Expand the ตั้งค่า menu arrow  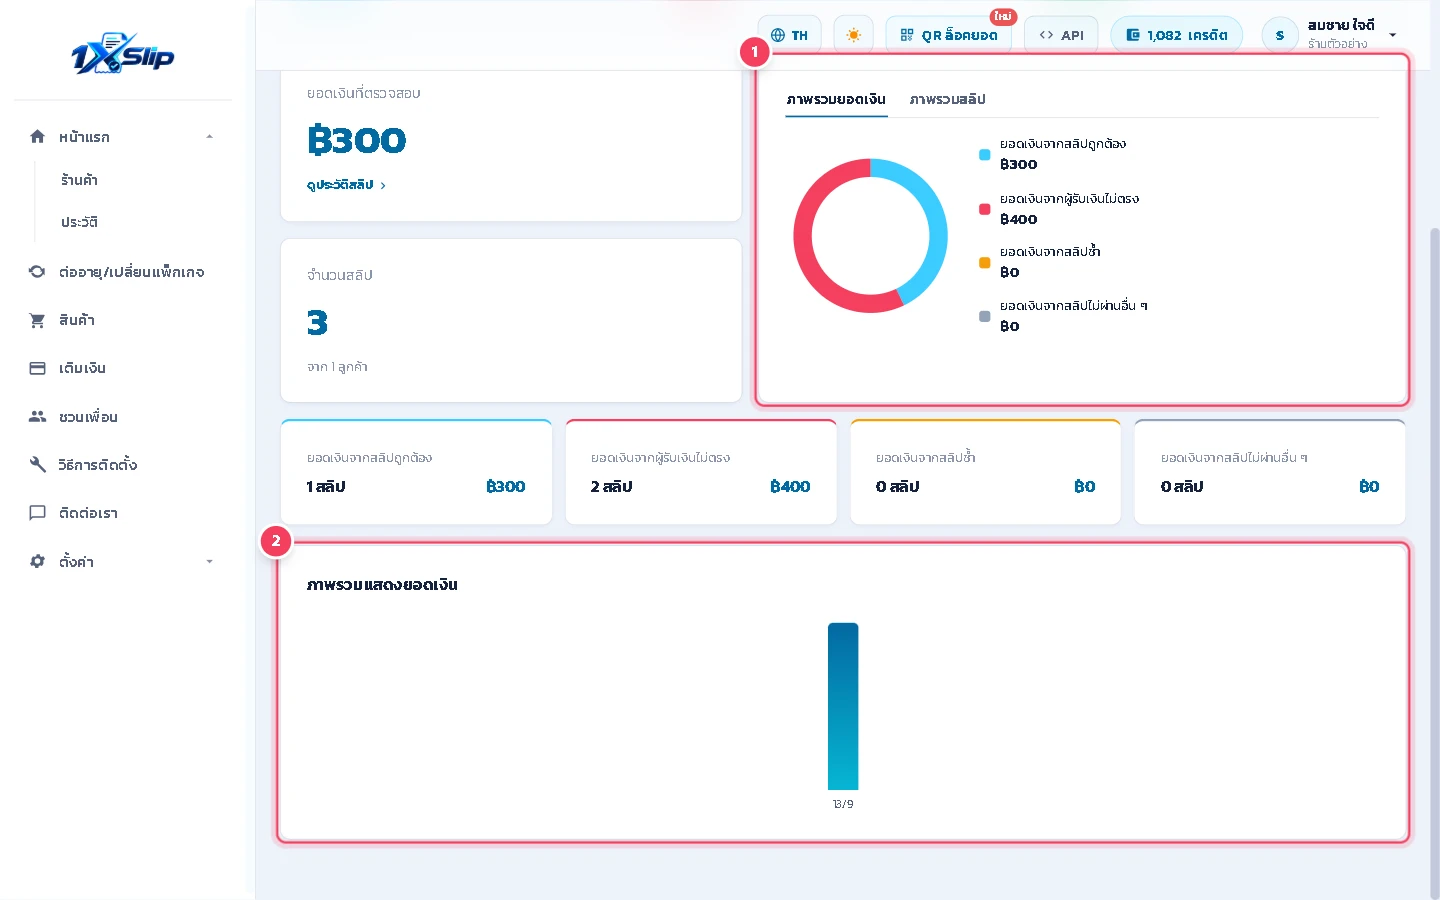(x=209, y=561)
